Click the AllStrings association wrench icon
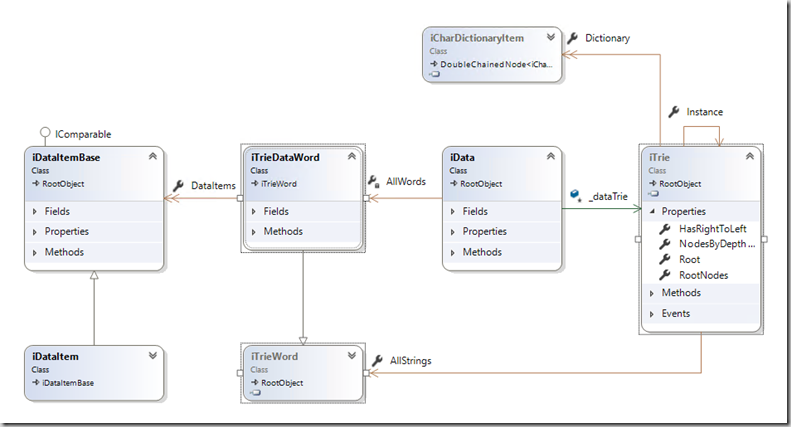This screenshot has width=791, height=427. (x=377, y=361)
